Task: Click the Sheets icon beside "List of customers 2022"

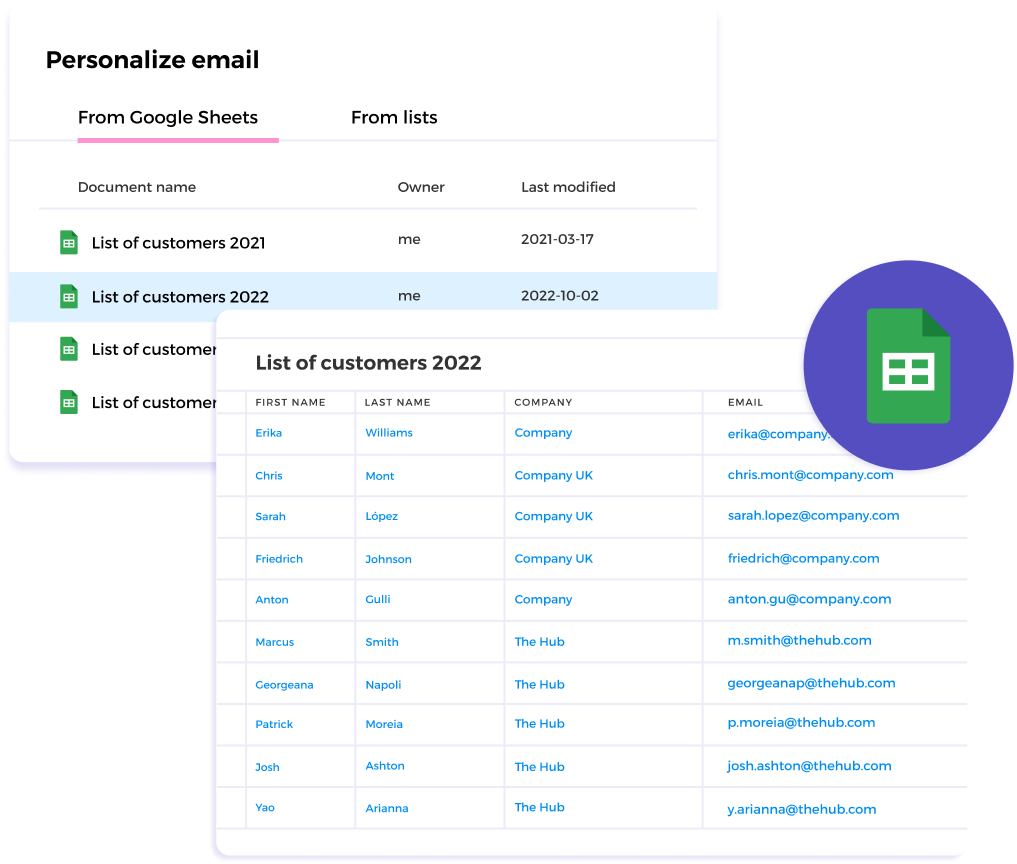Action: click(68, 296)
